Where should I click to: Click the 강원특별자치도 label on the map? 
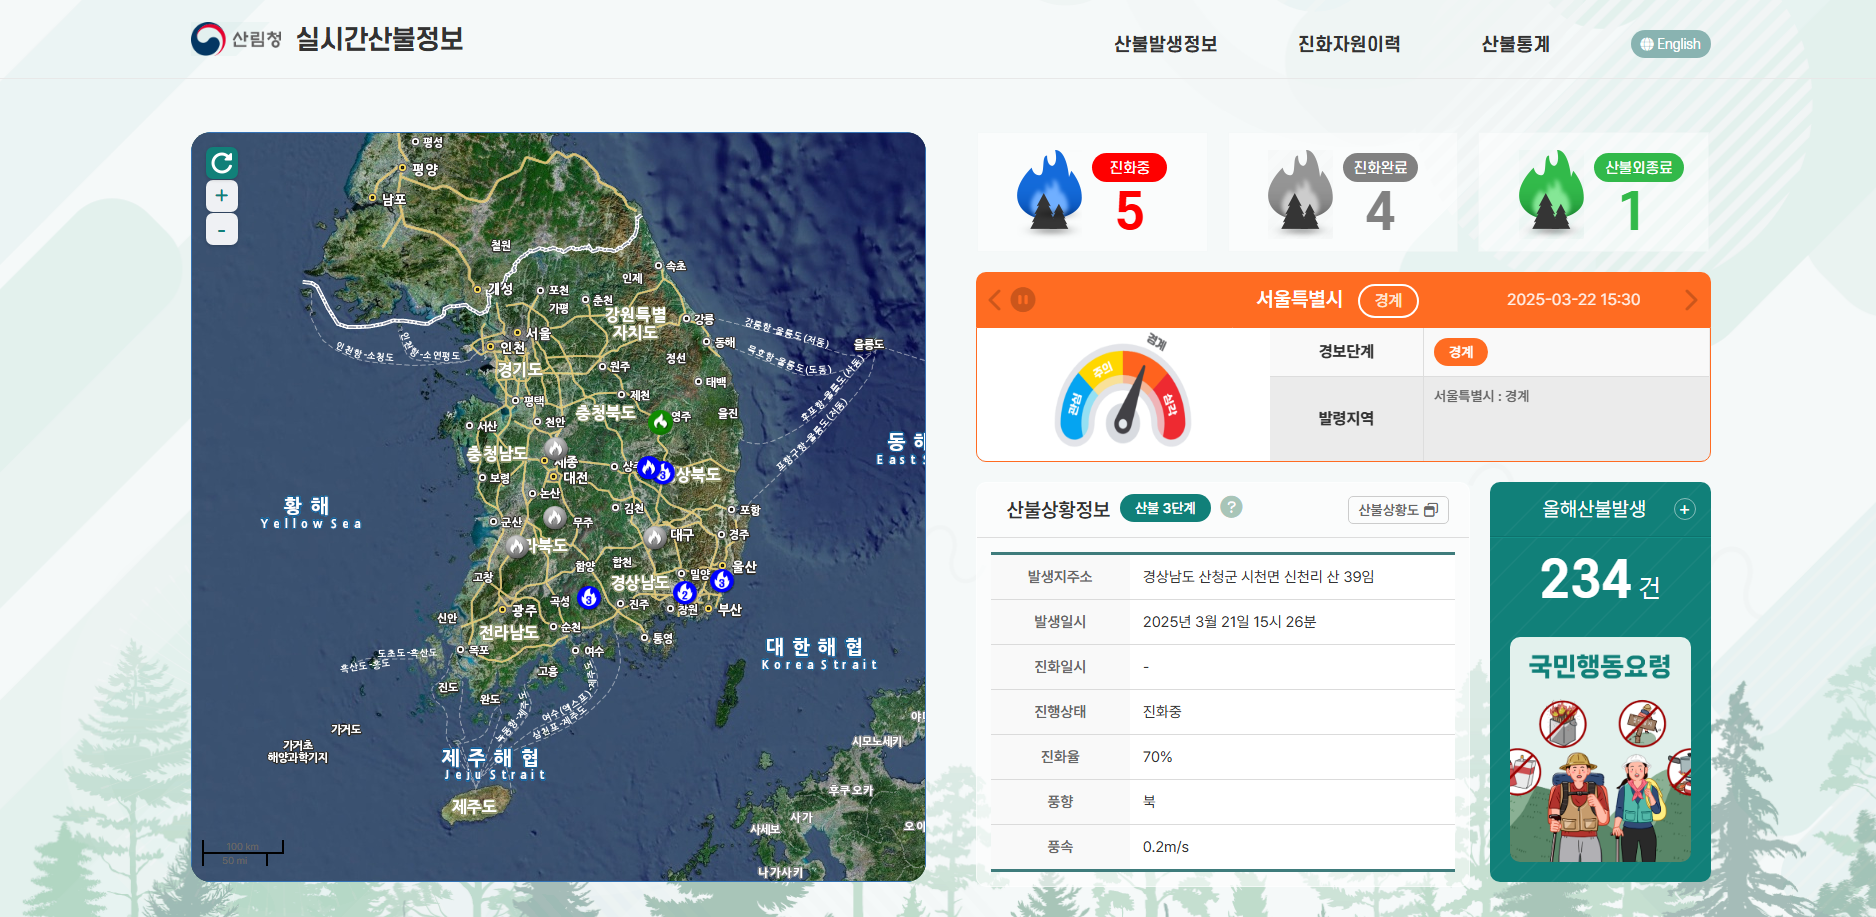(635, 323)
